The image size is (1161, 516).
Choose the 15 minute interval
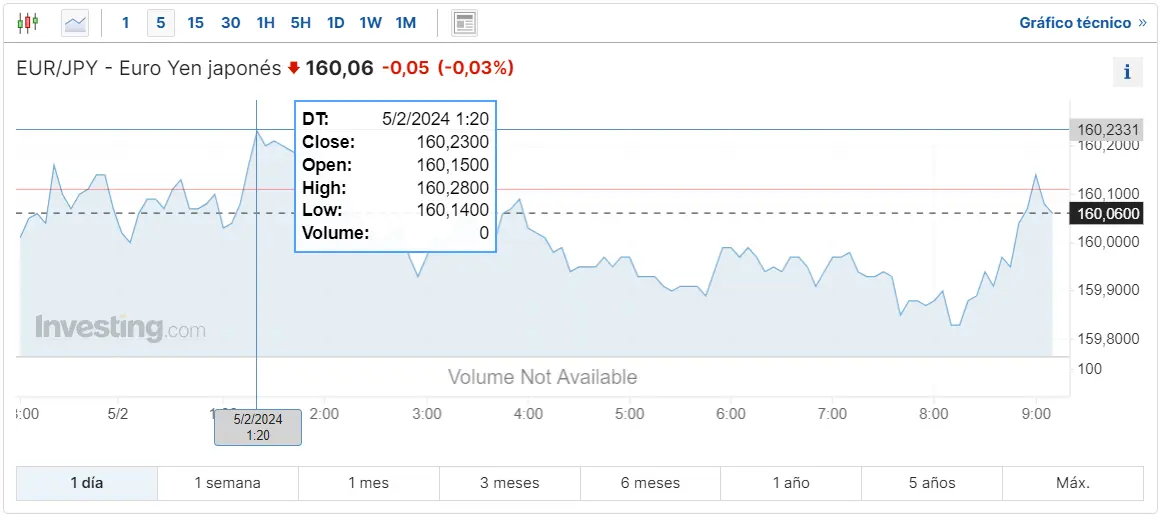[x=195, y=23]
